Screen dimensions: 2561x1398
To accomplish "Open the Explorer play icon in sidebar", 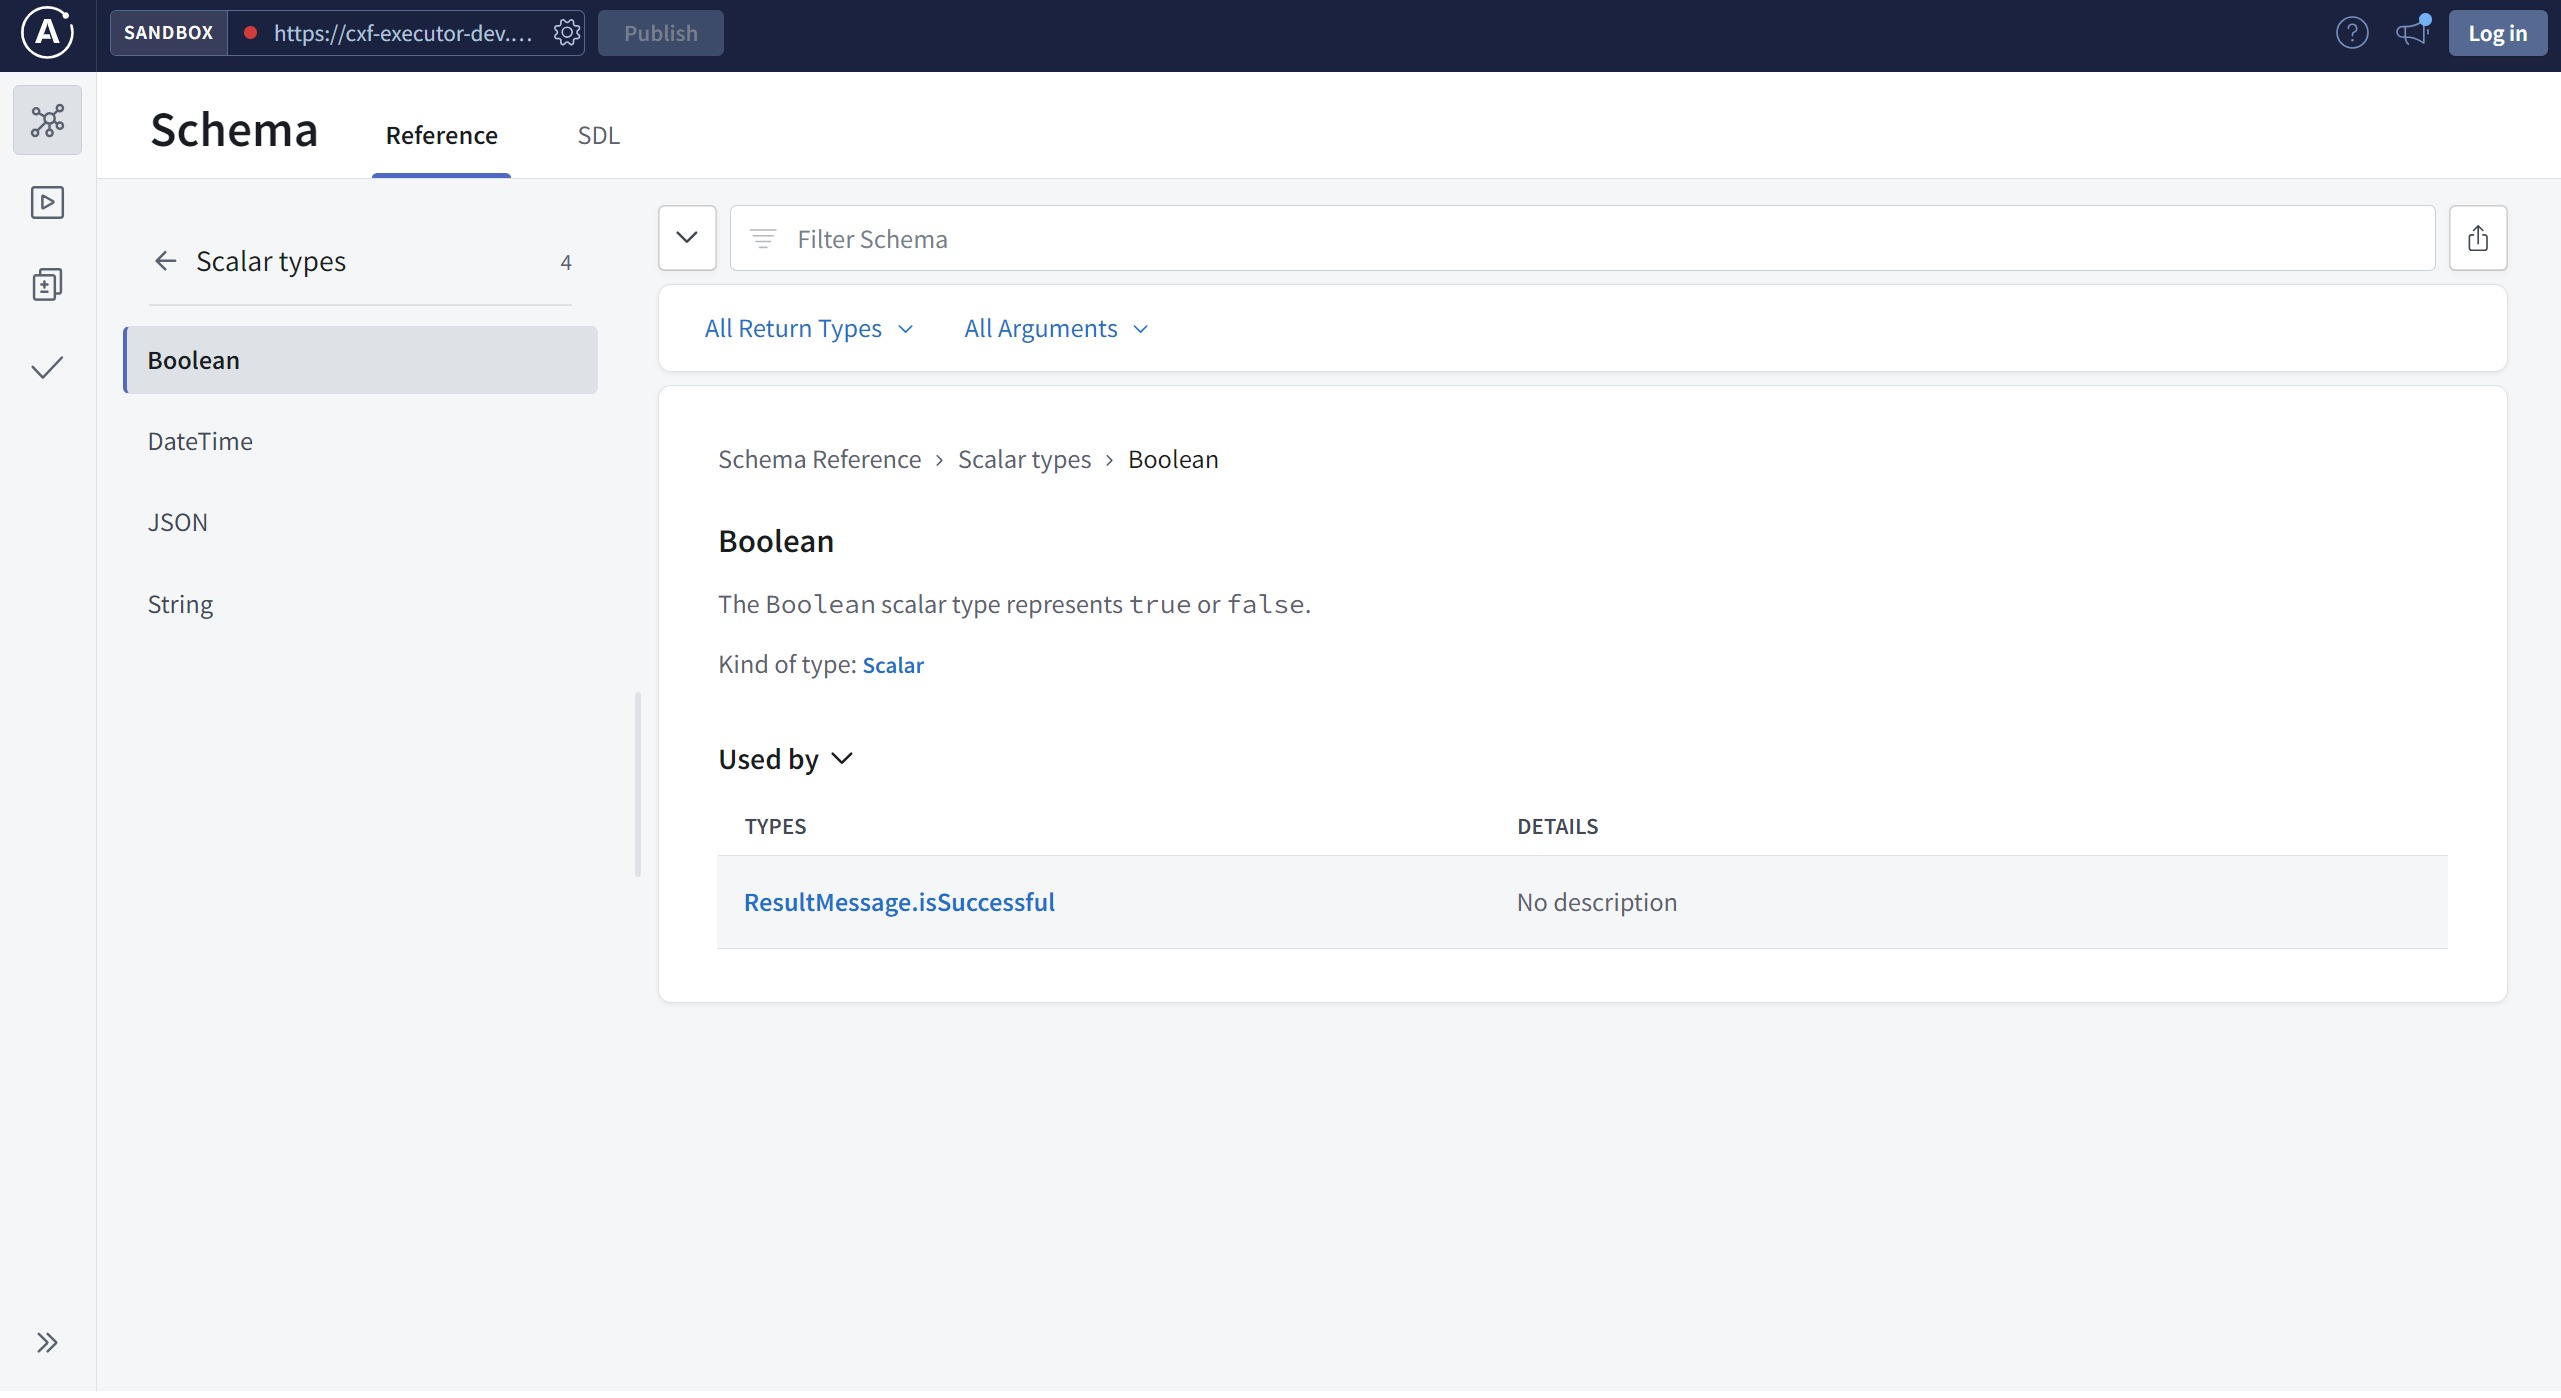I will [47, 203].
